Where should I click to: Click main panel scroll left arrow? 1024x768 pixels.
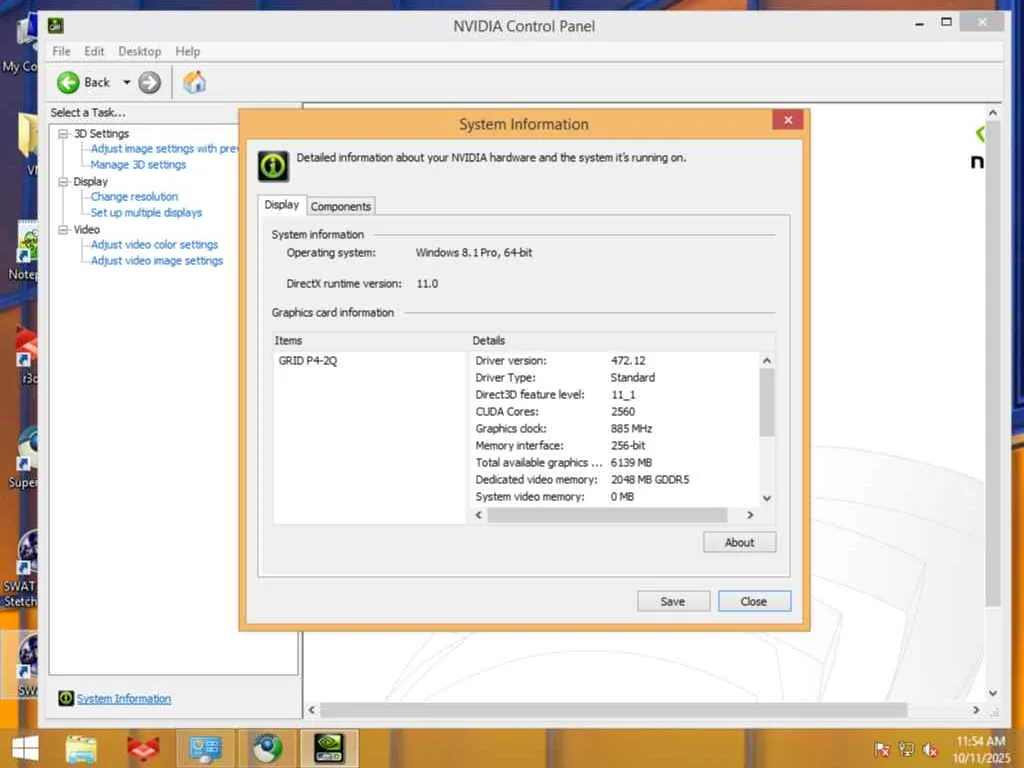312,711
